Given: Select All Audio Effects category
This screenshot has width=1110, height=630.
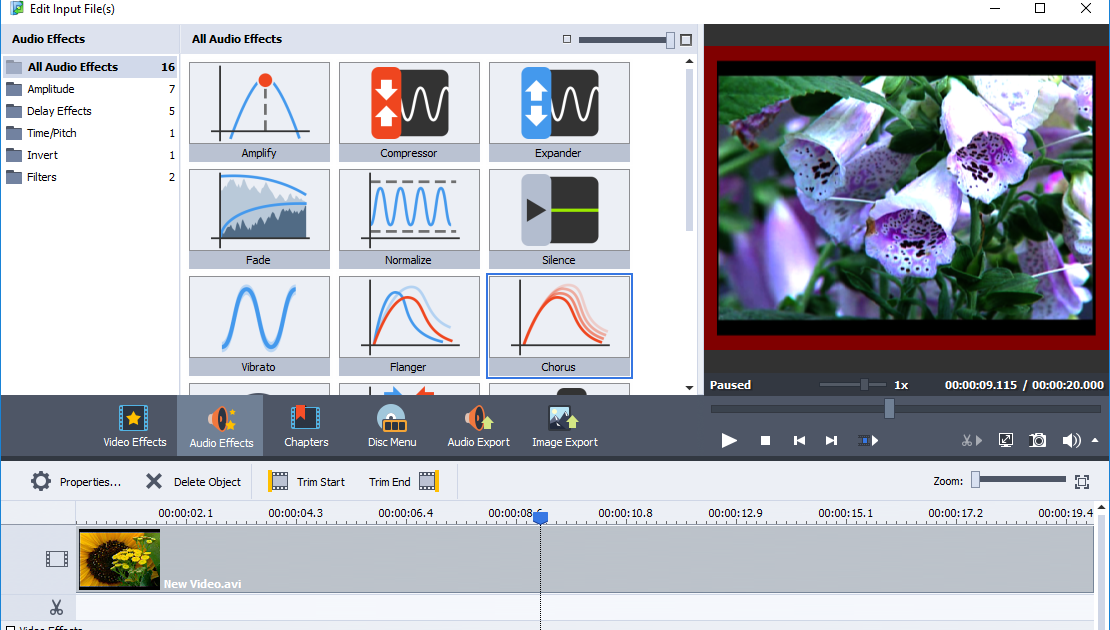Looking at the screenshot, I should (x=90, y=67).
